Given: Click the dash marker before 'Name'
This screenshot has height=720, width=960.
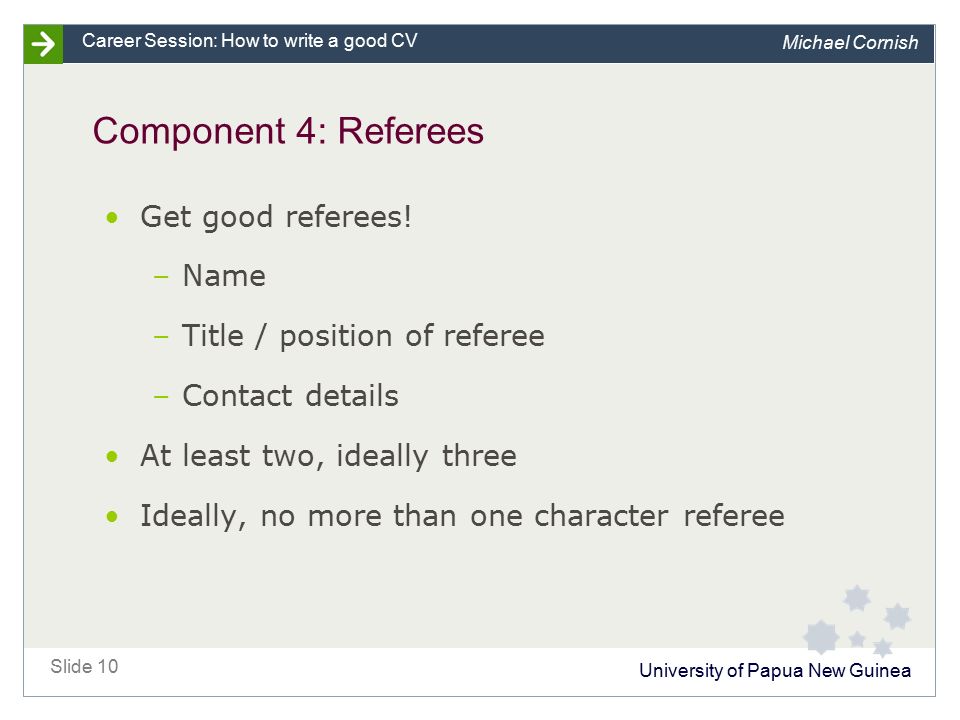Looking at the screenshot, I should 161,277.
